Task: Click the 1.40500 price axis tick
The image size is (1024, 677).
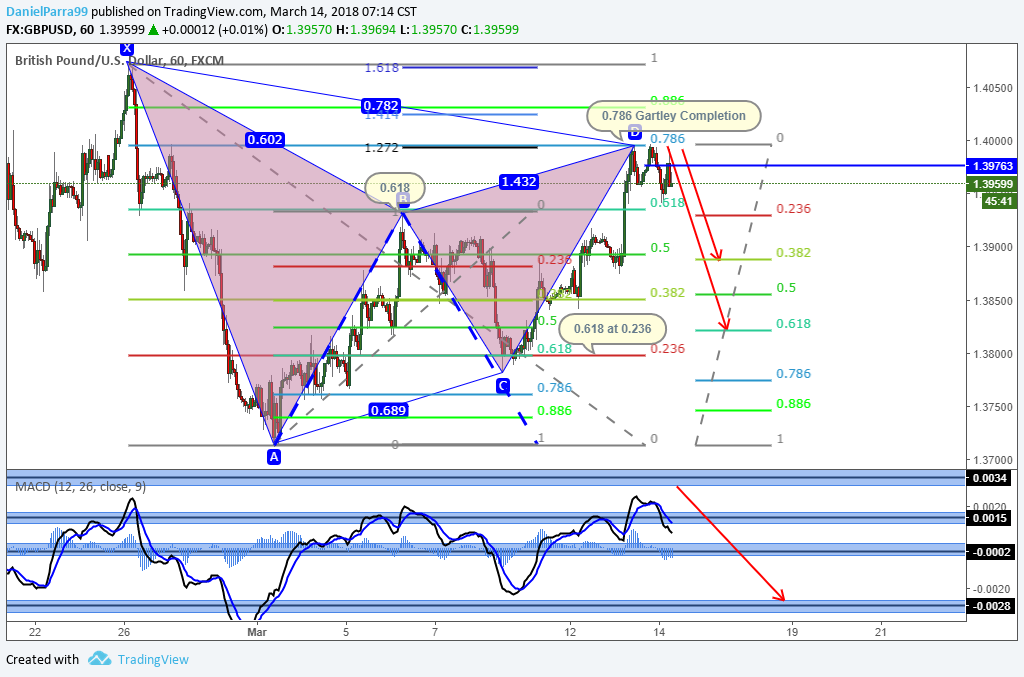Action: [x=993, y=88]
